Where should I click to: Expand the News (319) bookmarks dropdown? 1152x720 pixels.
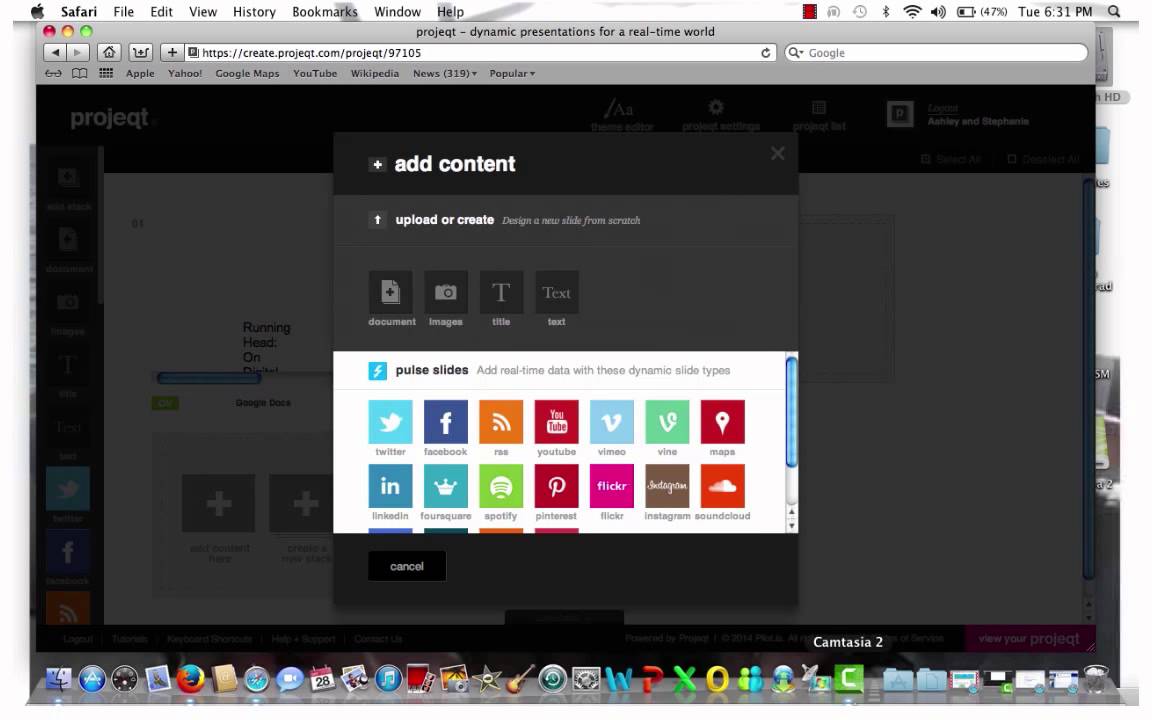coord(444,73)
